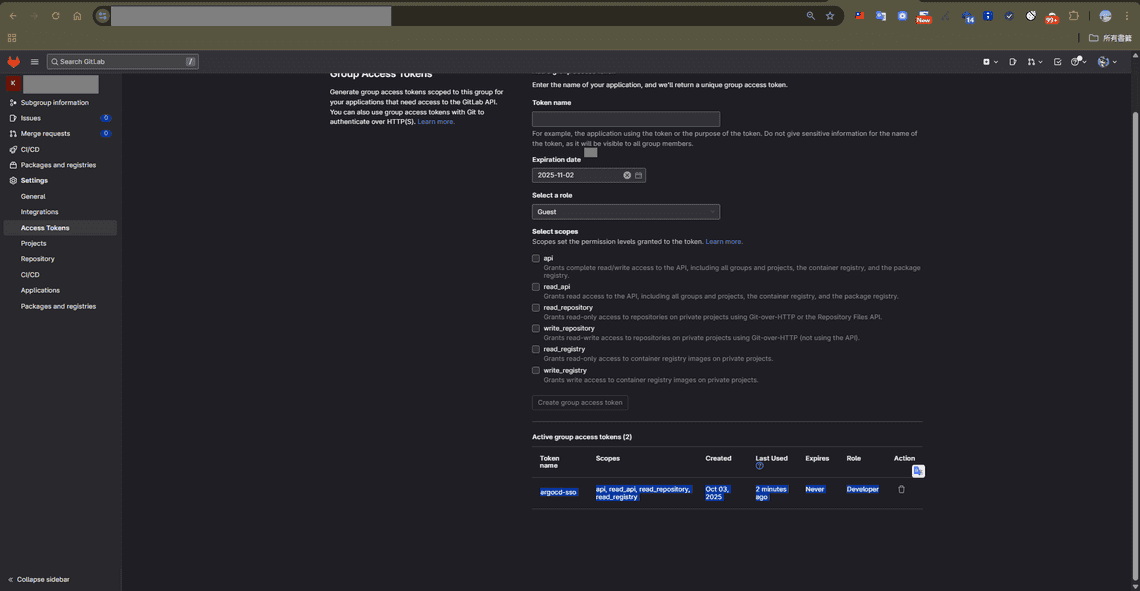Open the To-Do list icon in the top bar

[1058, 62]
